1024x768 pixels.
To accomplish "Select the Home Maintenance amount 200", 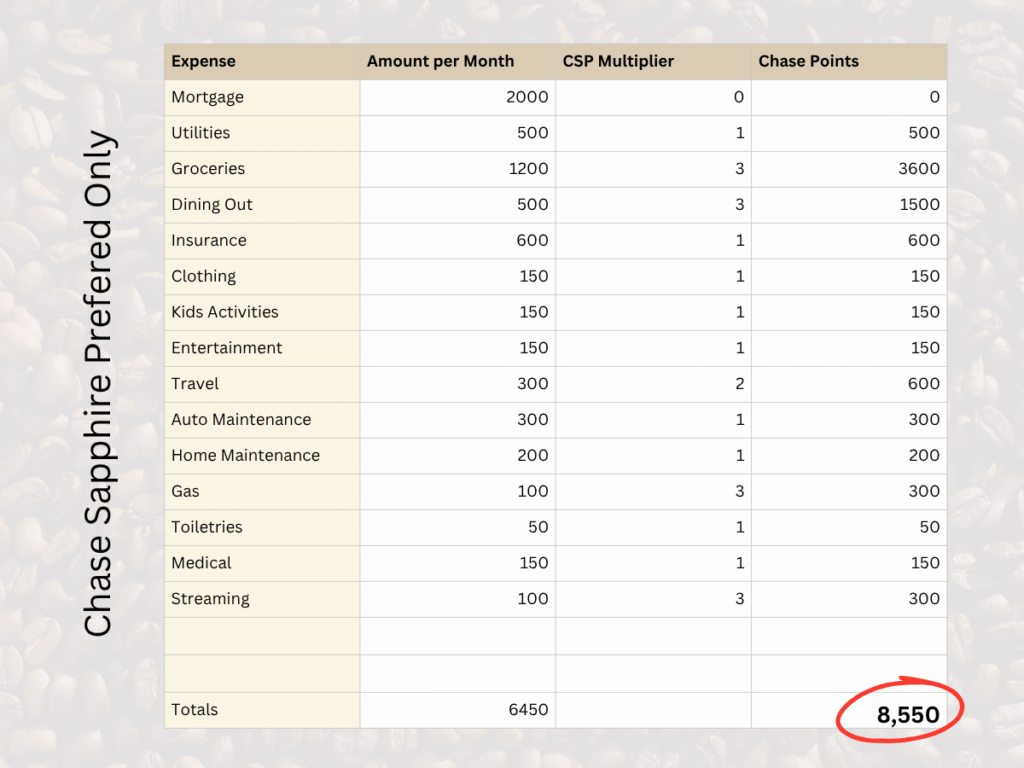I will 532,456.
